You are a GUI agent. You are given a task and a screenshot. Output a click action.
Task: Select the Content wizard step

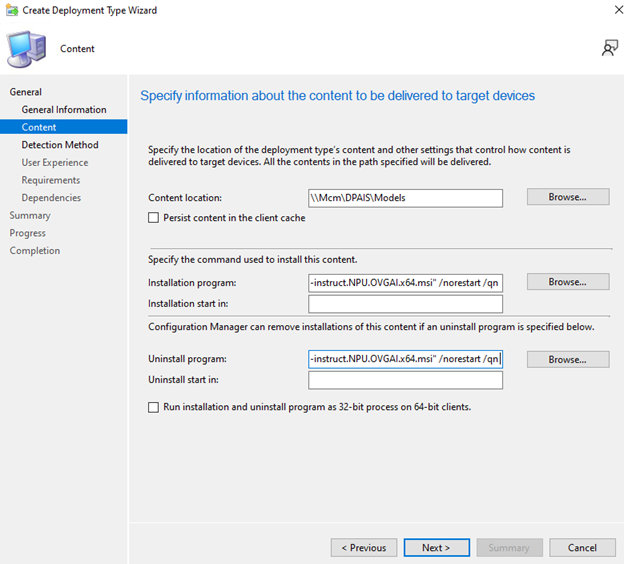pyautogui.click(x=64, y=127)
